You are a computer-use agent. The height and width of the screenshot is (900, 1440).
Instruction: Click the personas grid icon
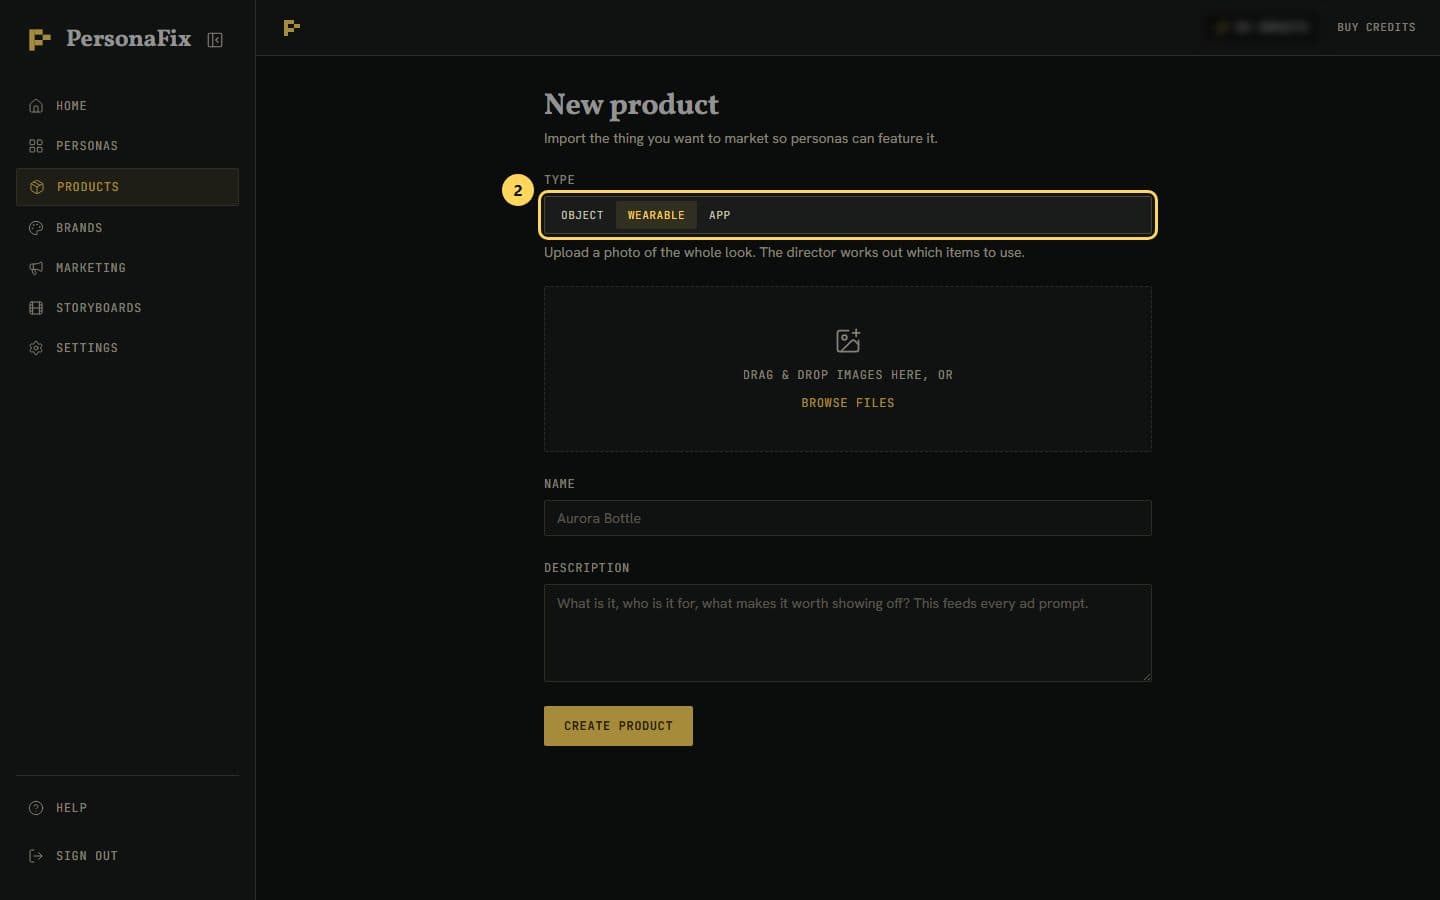click(36, 146)
